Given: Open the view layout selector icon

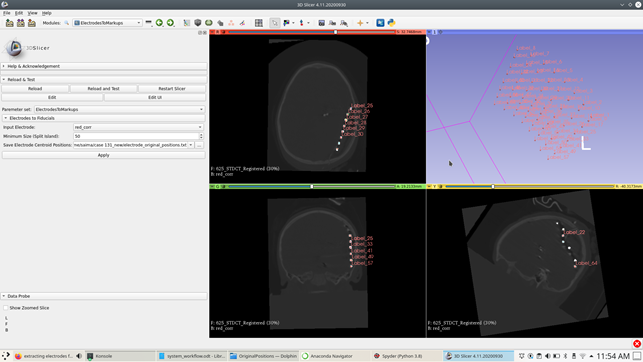Looking at the screenshot, I should [259, 23].
